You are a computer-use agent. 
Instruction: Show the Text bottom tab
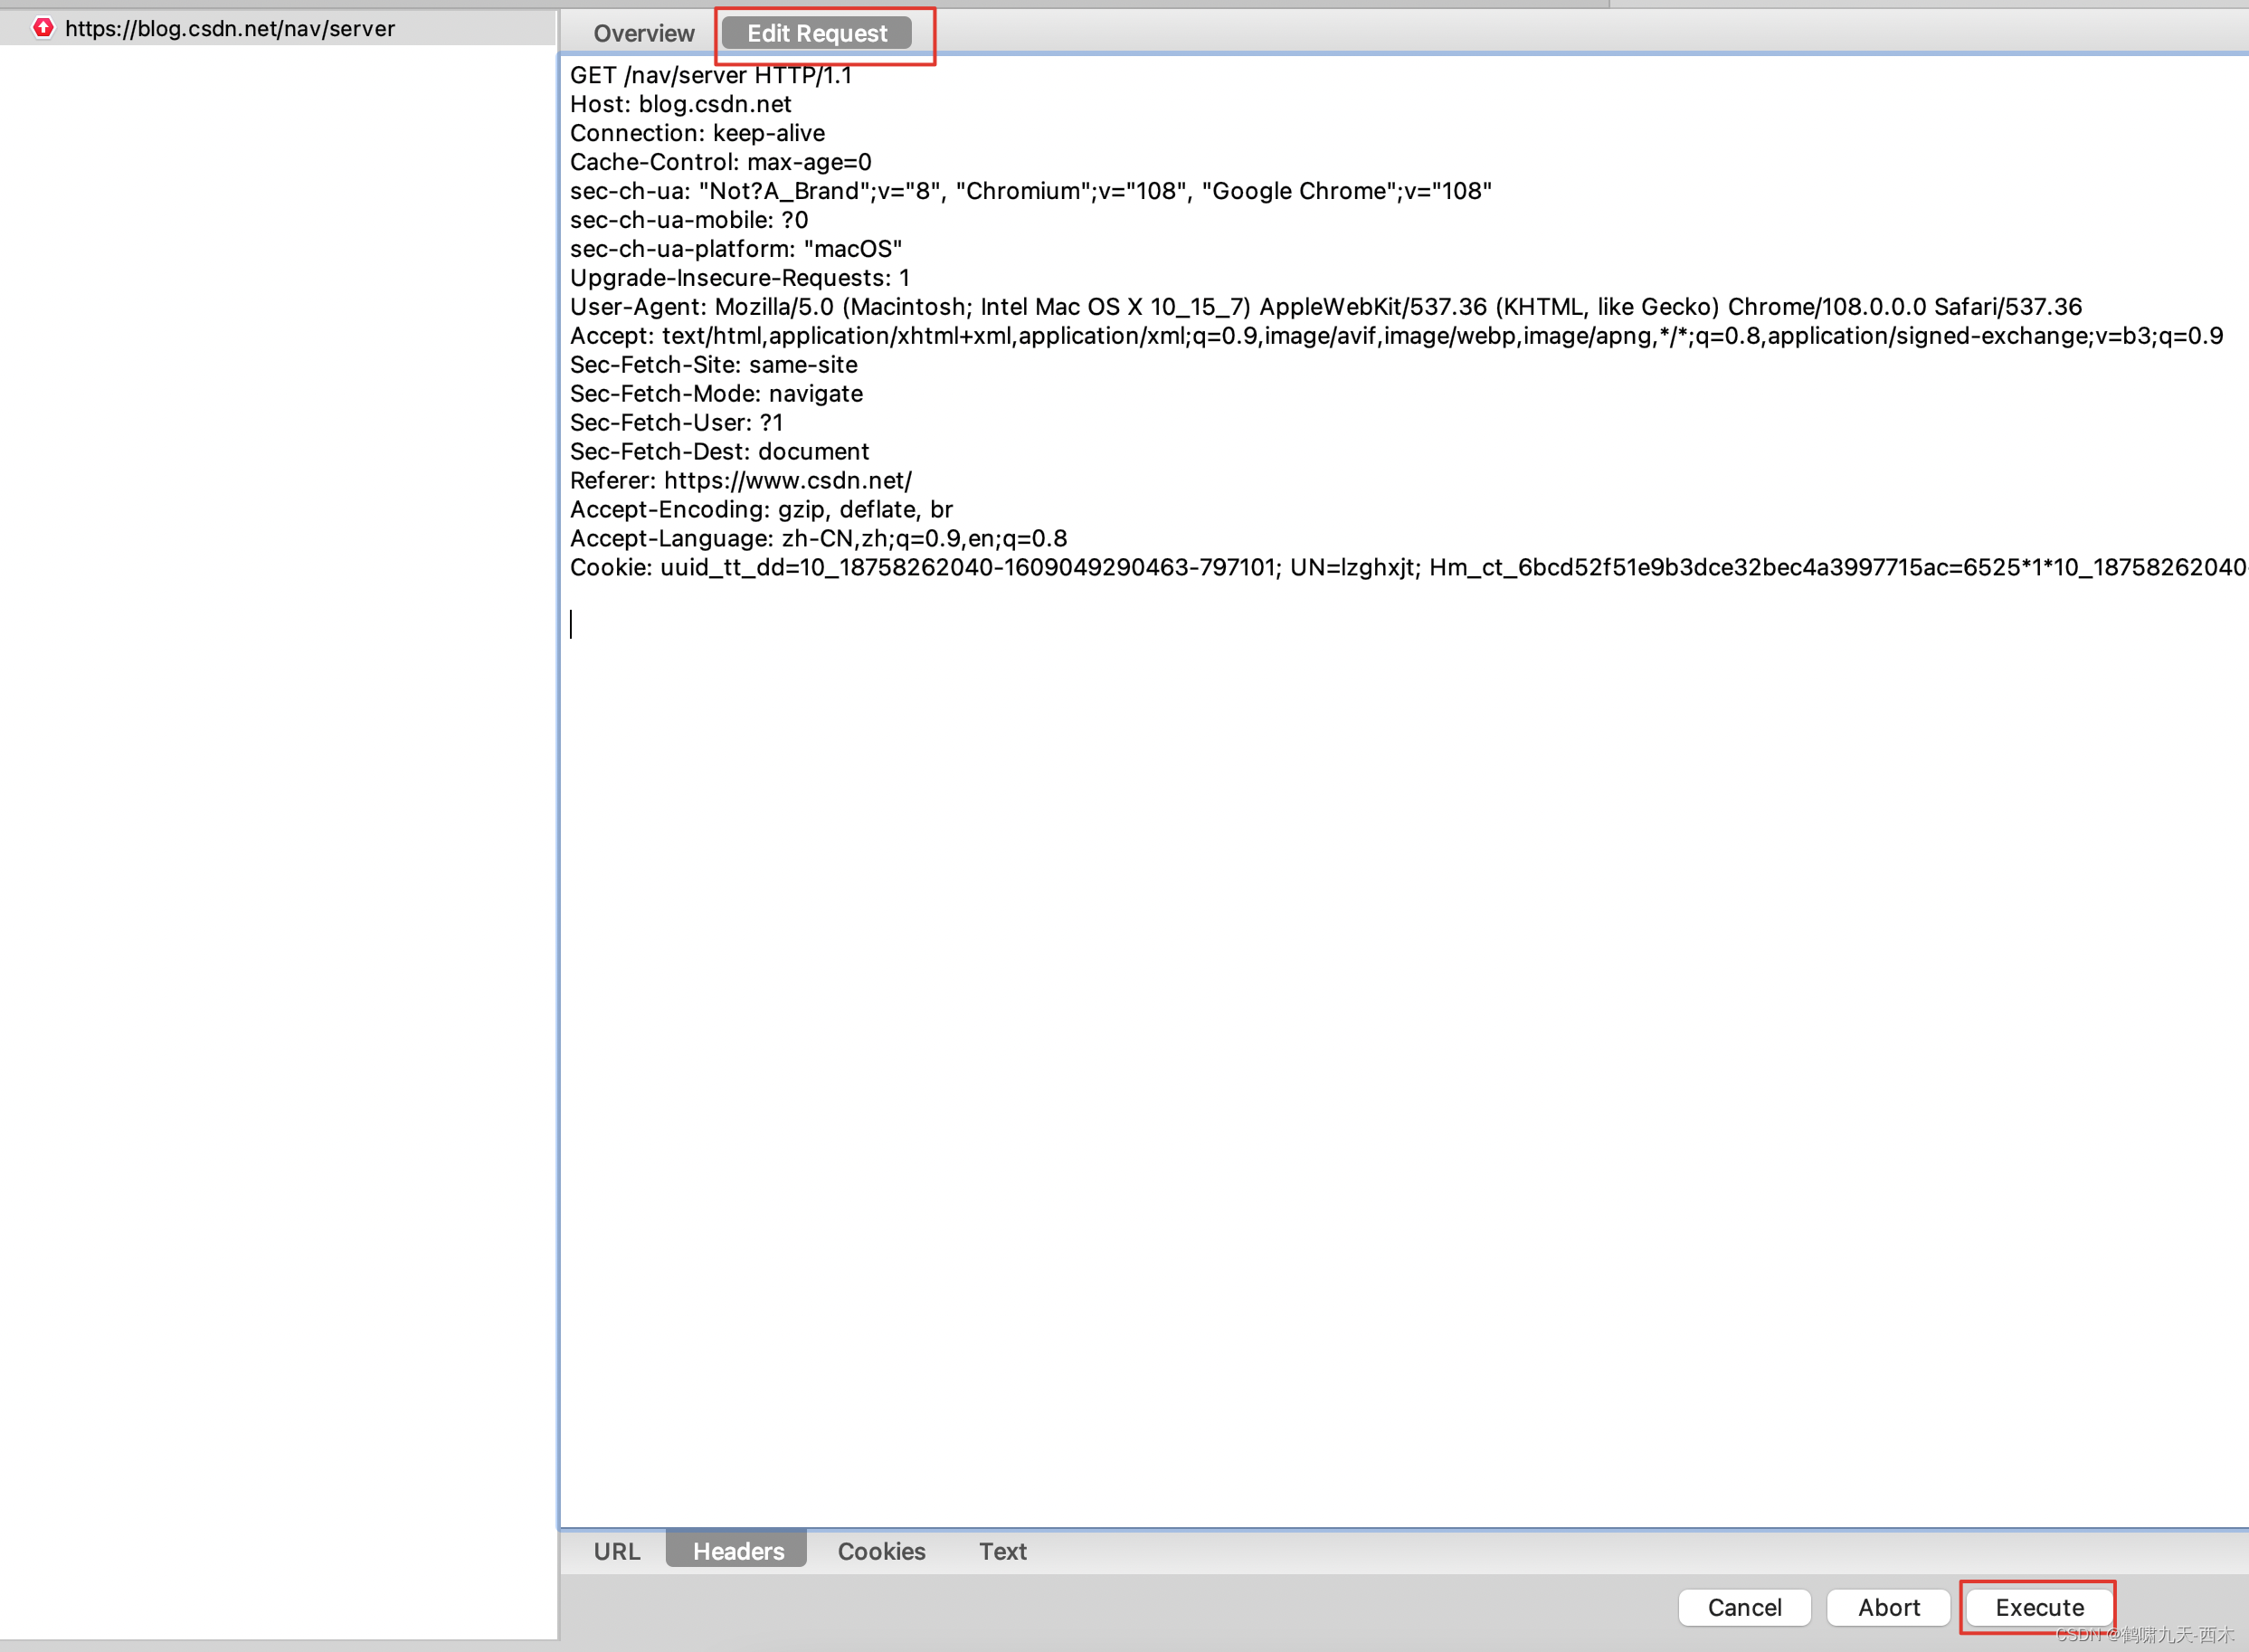click(1002, 1551)
